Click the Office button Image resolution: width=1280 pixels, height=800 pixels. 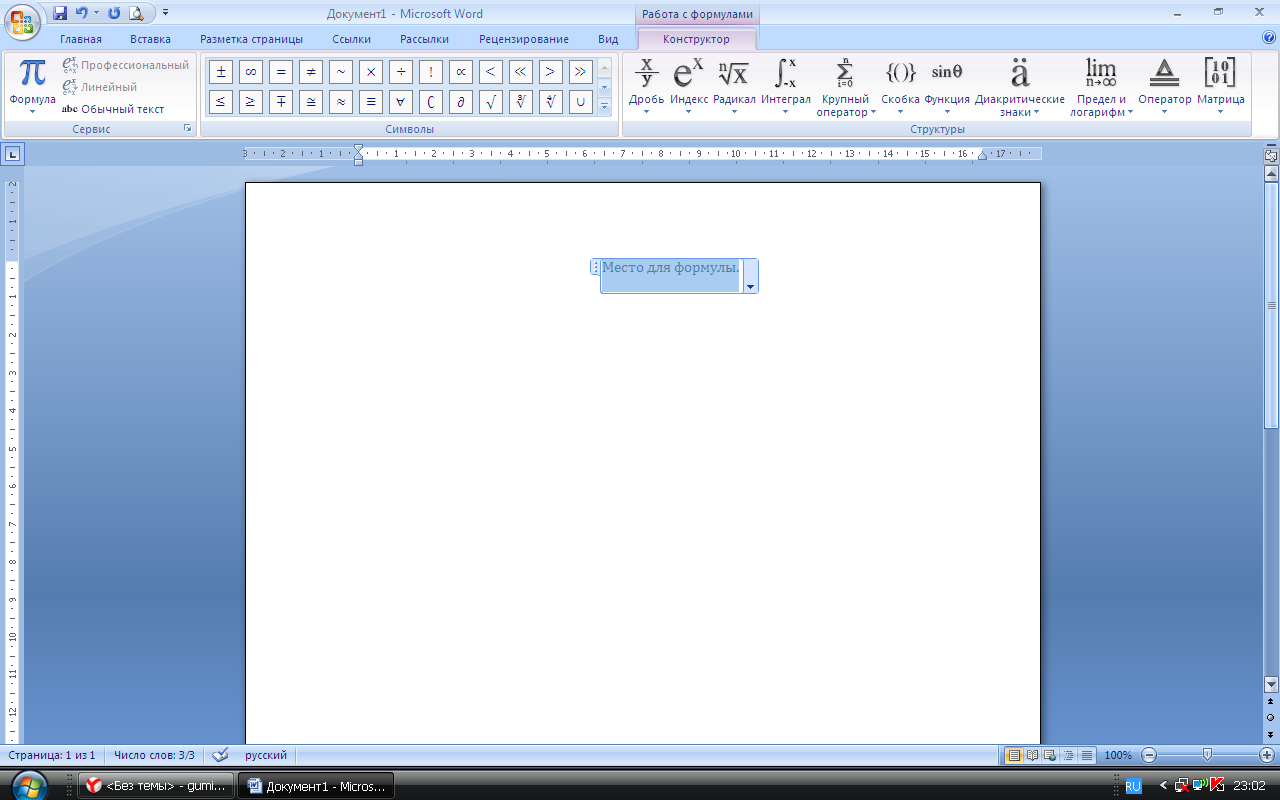pos(21,22)
